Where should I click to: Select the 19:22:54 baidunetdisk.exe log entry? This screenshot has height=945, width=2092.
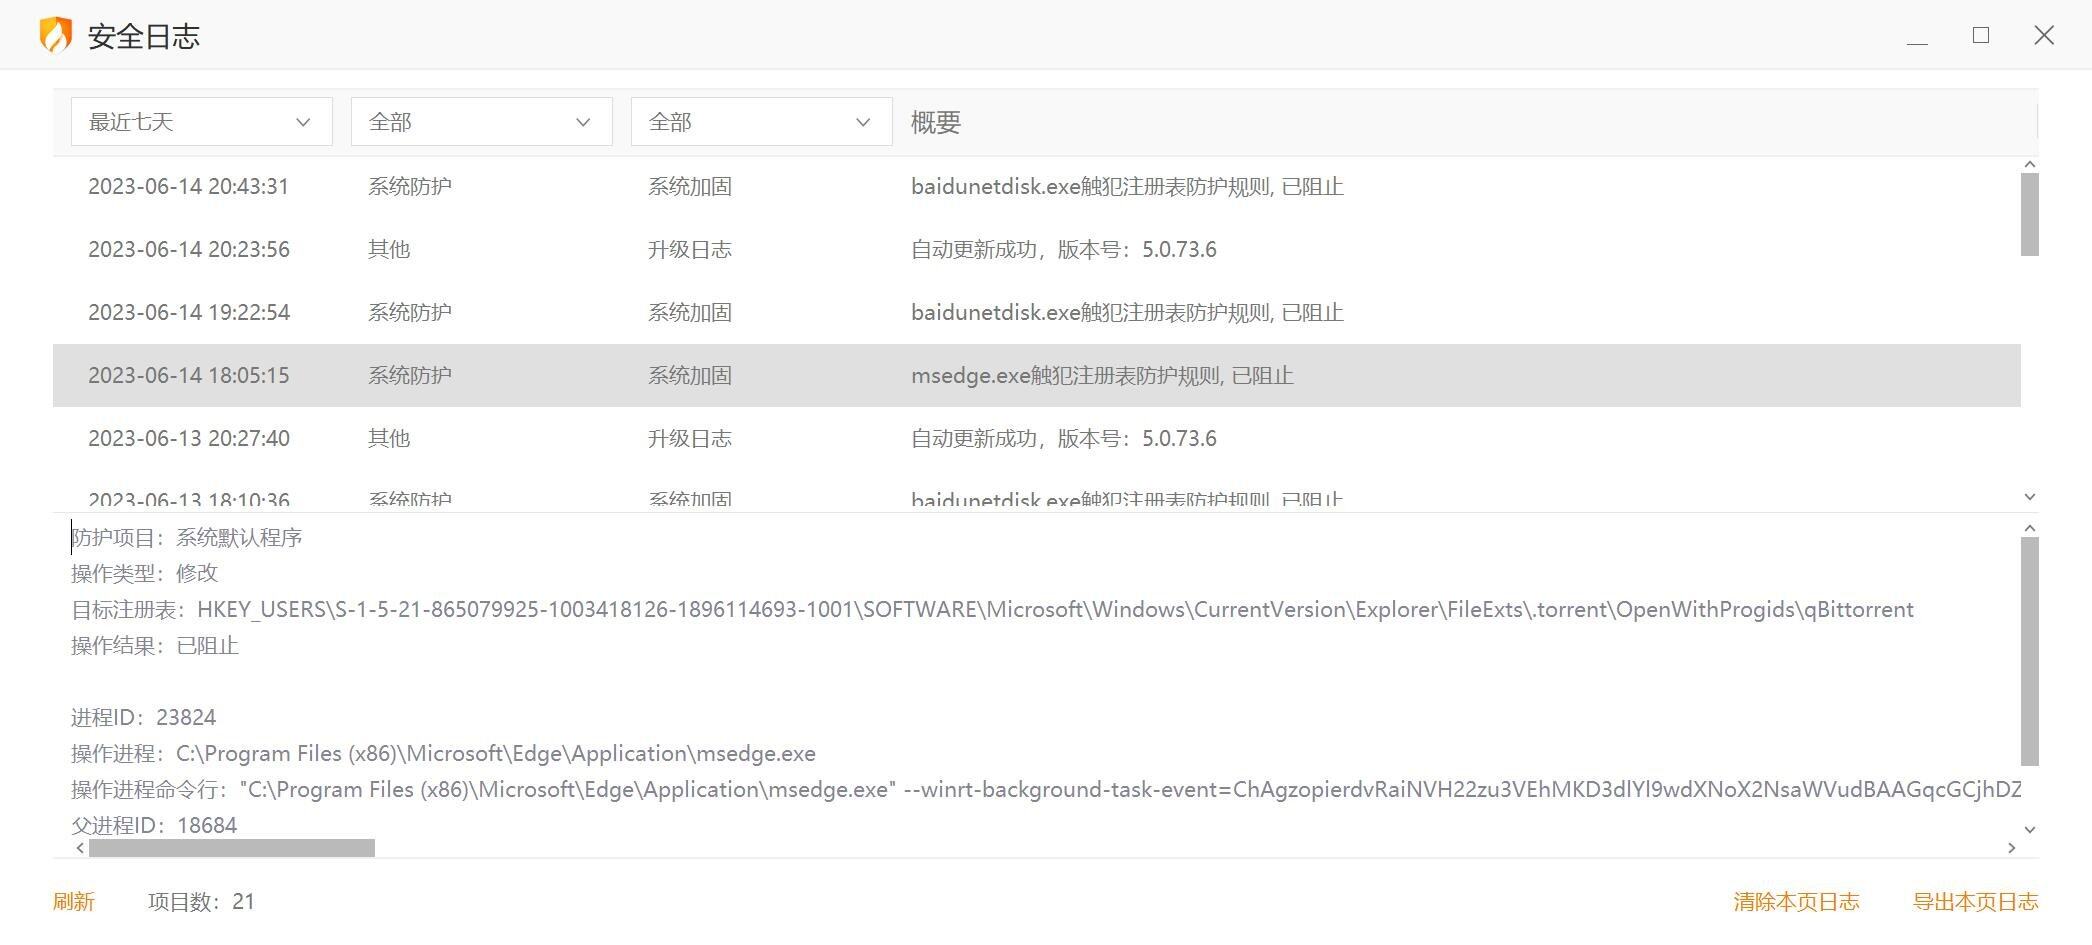[x=1036, y=313]
